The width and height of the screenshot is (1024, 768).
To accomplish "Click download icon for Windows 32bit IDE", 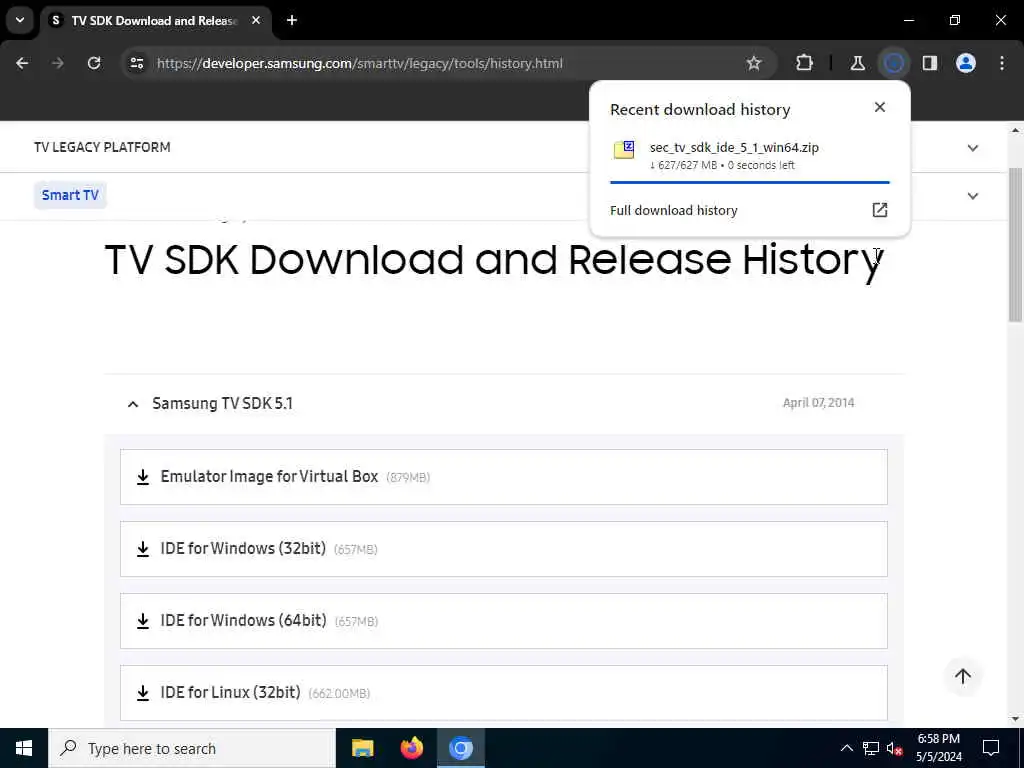I will (x=143, y=549).
